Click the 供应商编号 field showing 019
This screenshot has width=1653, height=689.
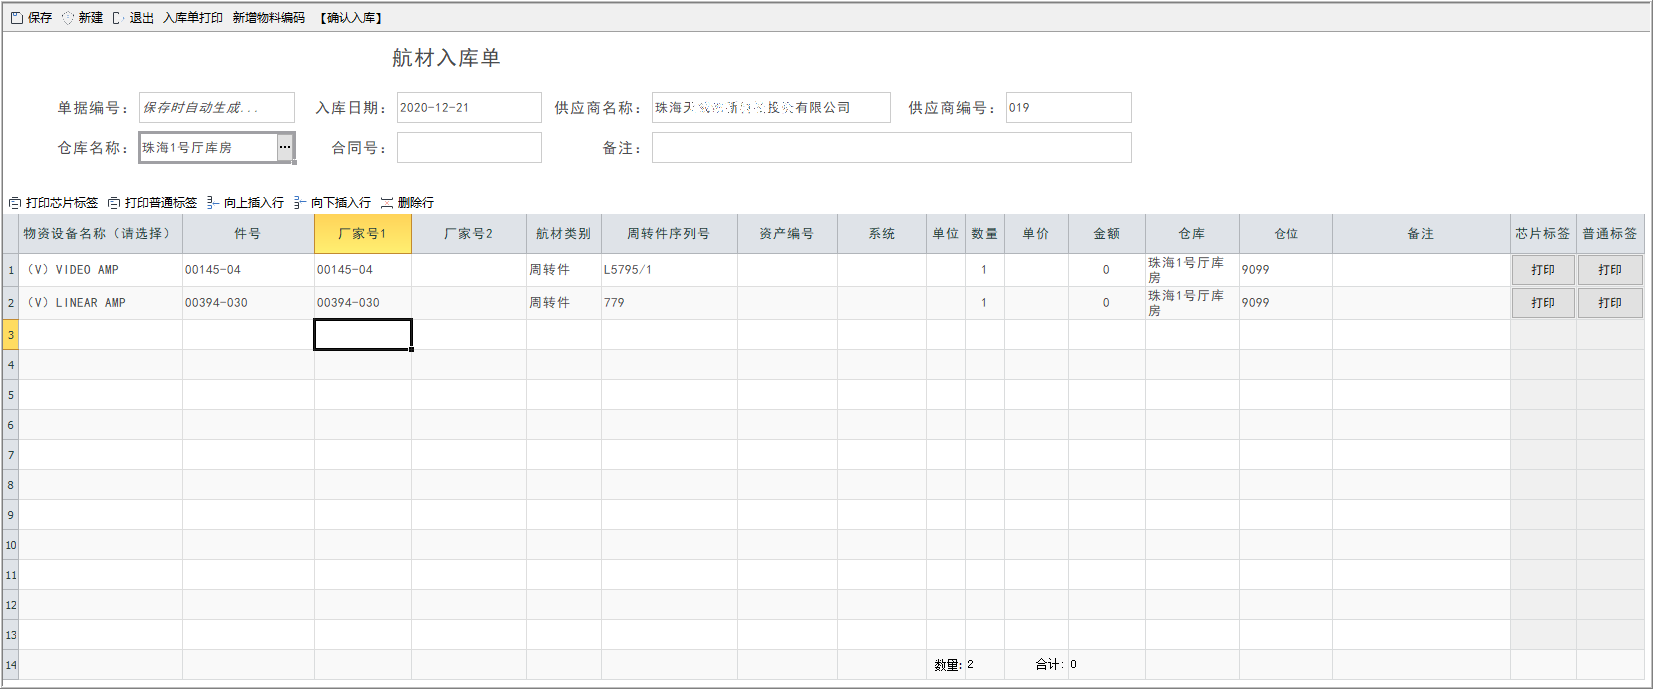coord(1069,107)
